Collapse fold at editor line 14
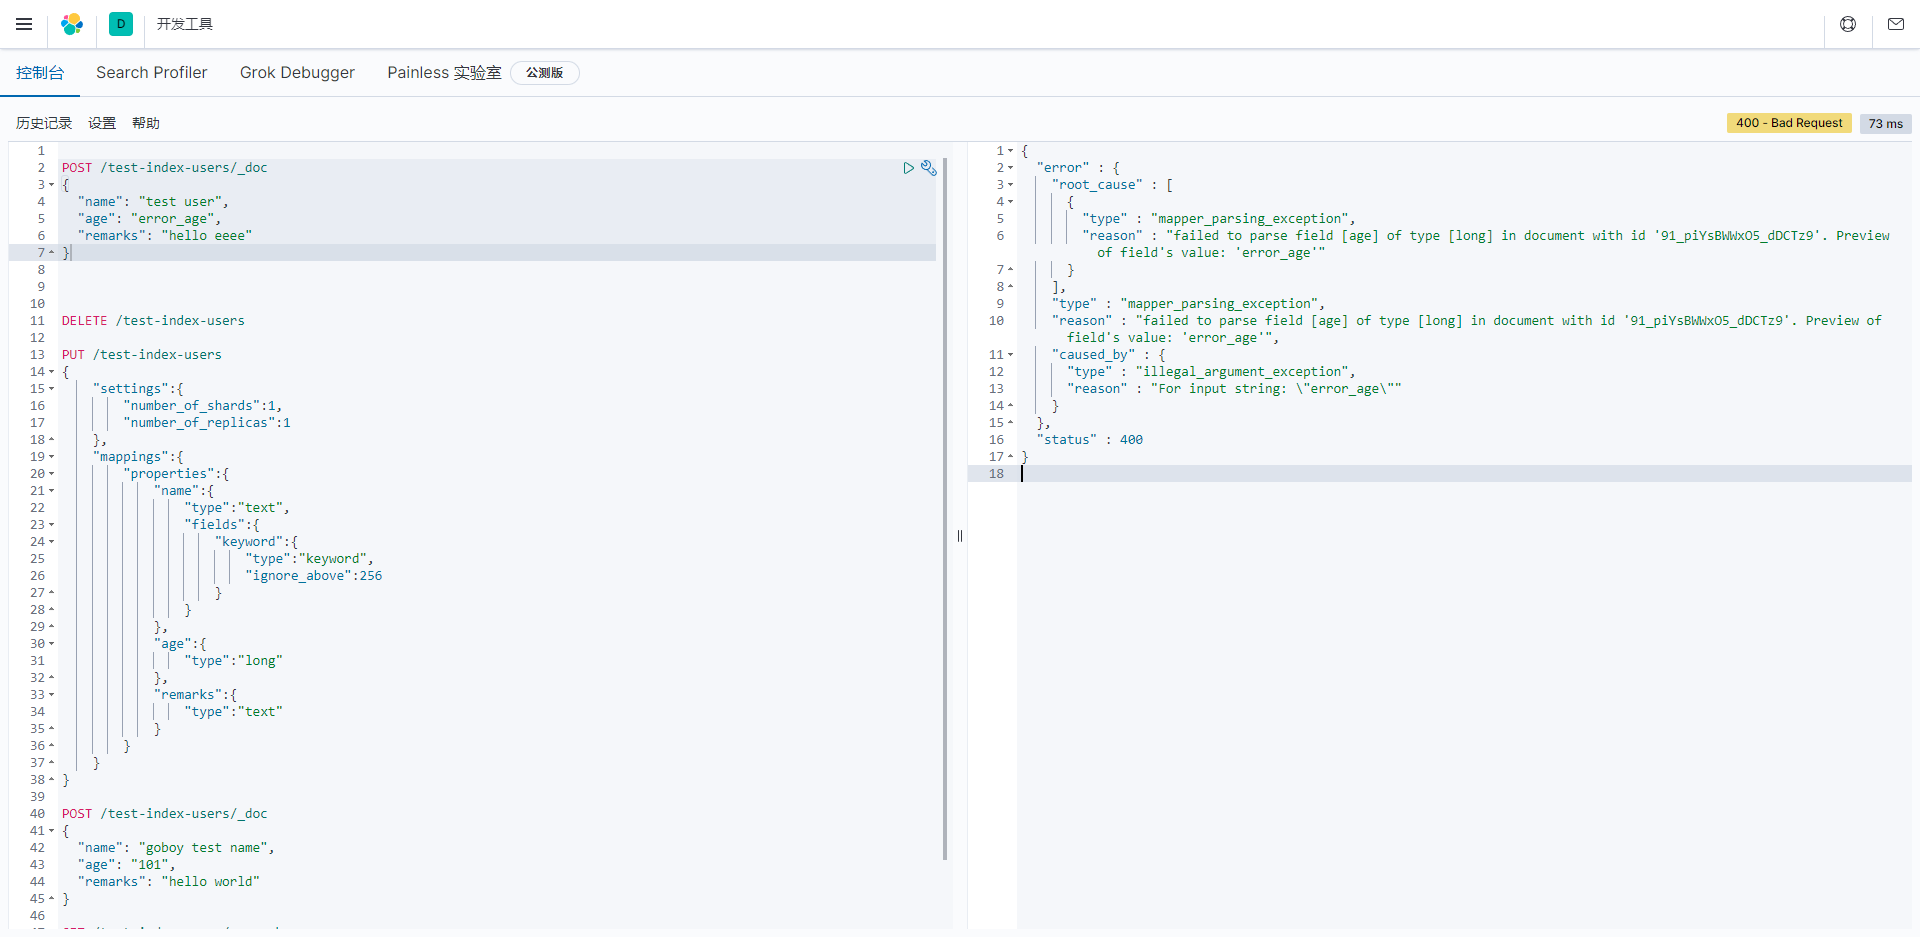Viewport: 1920px width, 937px height. (52, 372)
